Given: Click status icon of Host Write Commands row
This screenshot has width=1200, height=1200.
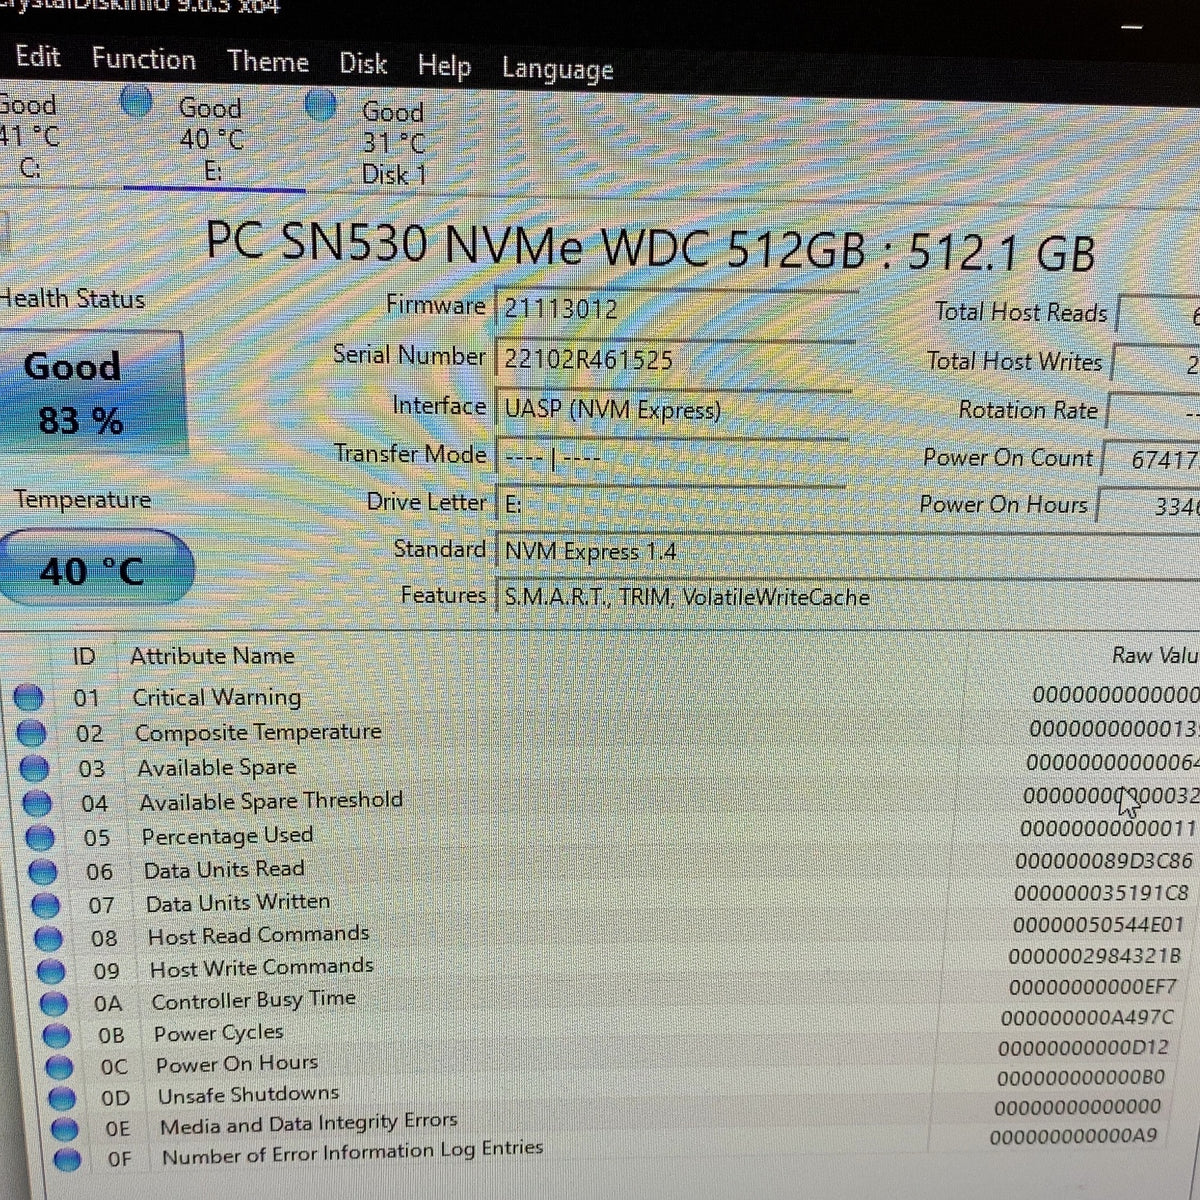Looking at the screenshot, I should tap(52, 970).
